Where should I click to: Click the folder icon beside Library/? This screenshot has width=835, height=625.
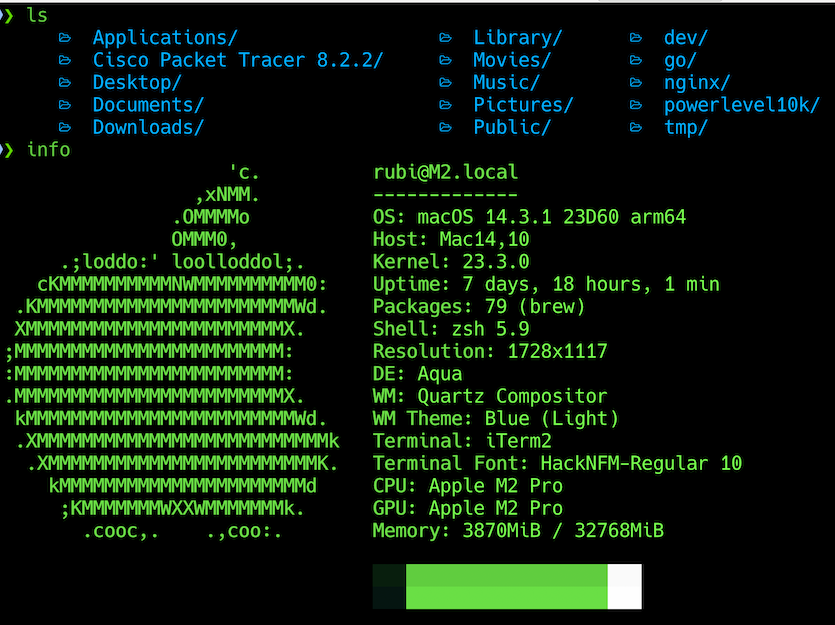[x=446, y=38]
